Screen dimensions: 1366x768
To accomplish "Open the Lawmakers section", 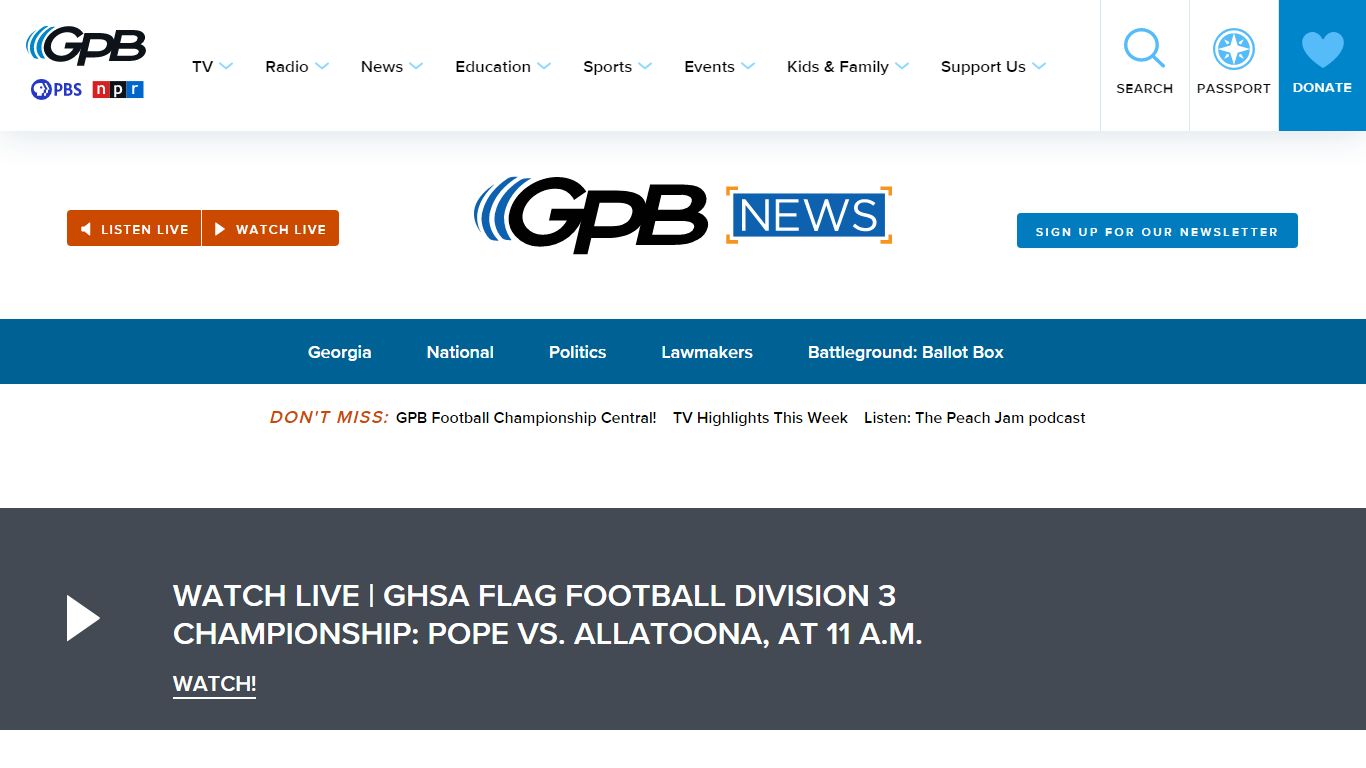I will tap(707, 352).
